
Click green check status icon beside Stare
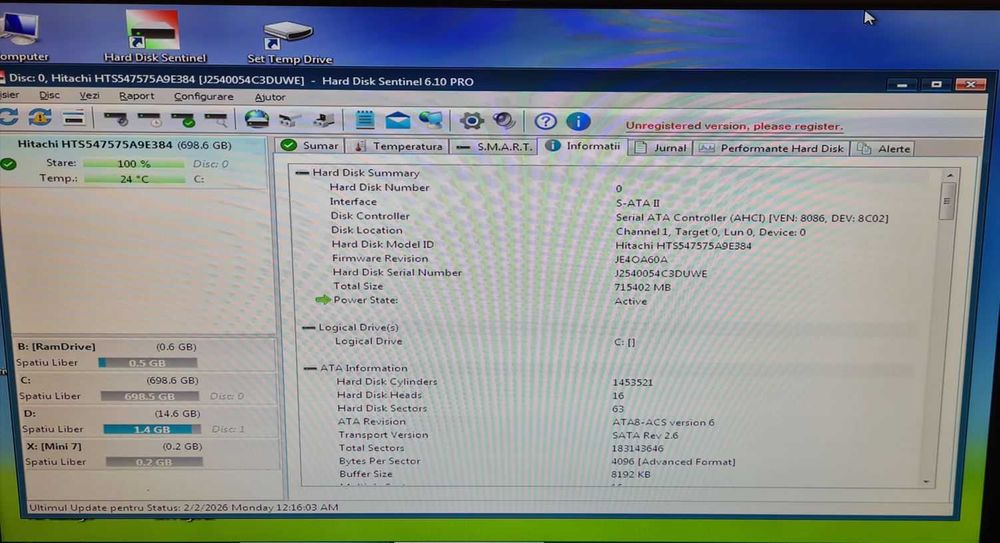click(x=8, y=165)
